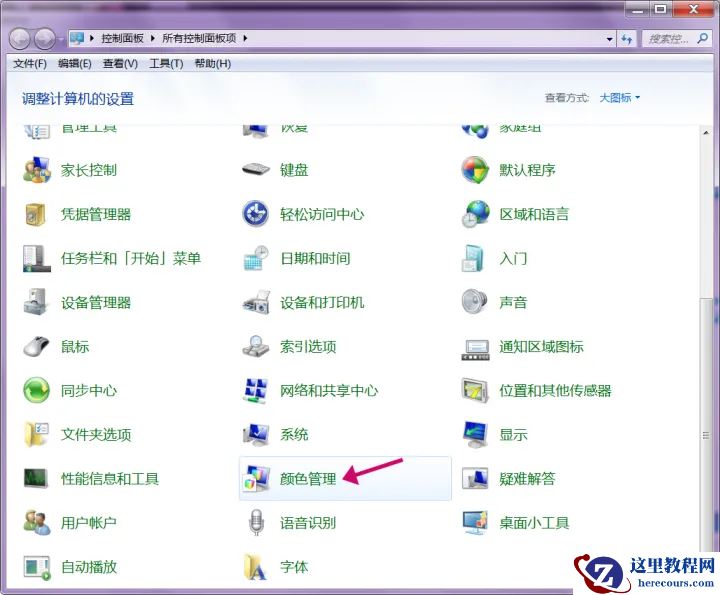Click the 日期和时间 calendar icon

coord(256,258)
